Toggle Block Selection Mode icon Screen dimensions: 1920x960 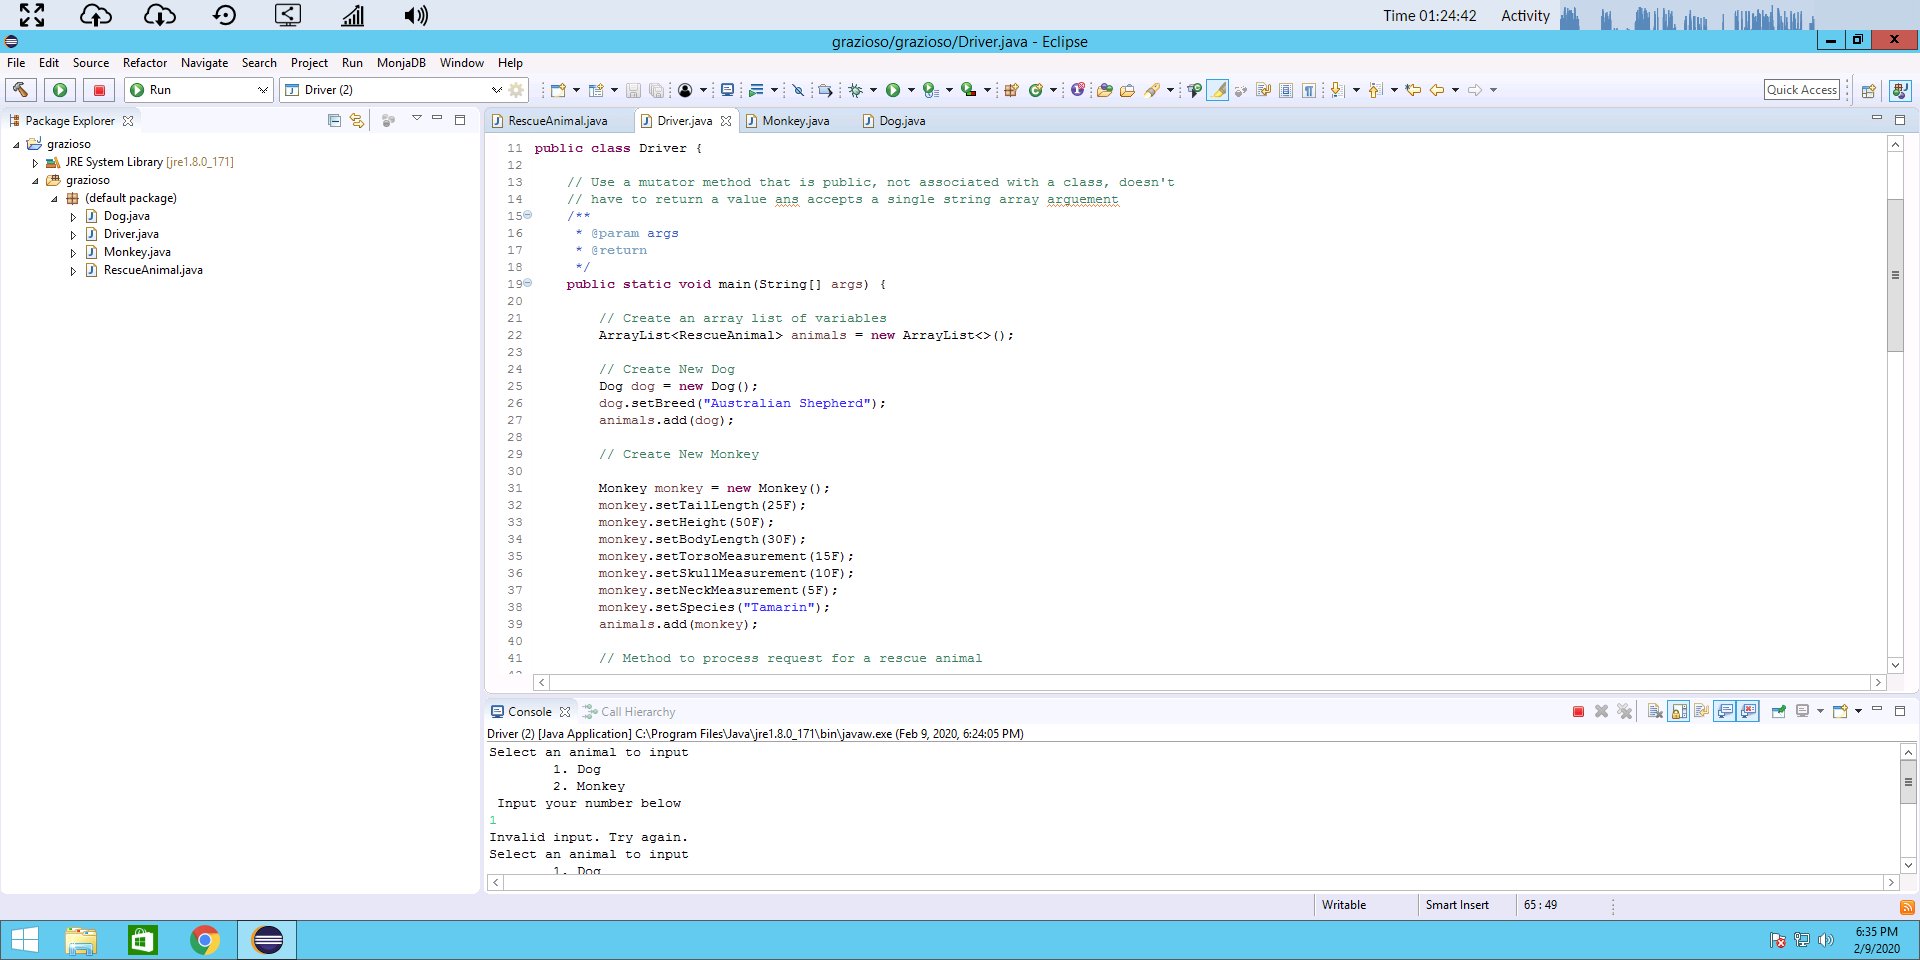(1286, 90)
